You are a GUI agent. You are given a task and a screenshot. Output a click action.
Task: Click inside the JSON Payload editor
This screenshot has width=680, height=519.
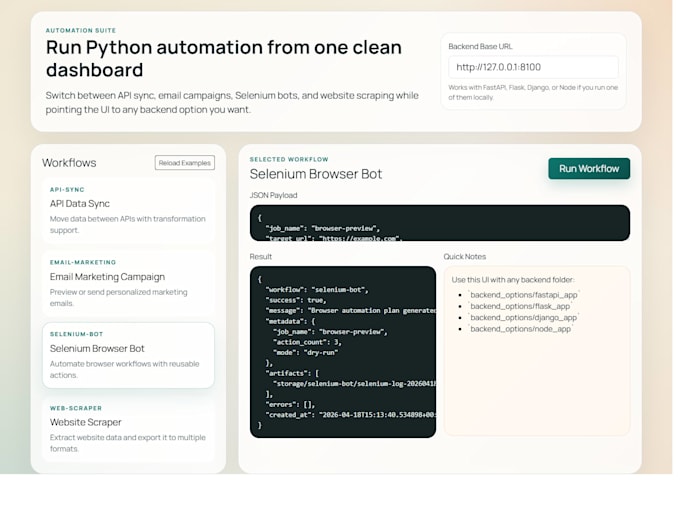point(440,223)
